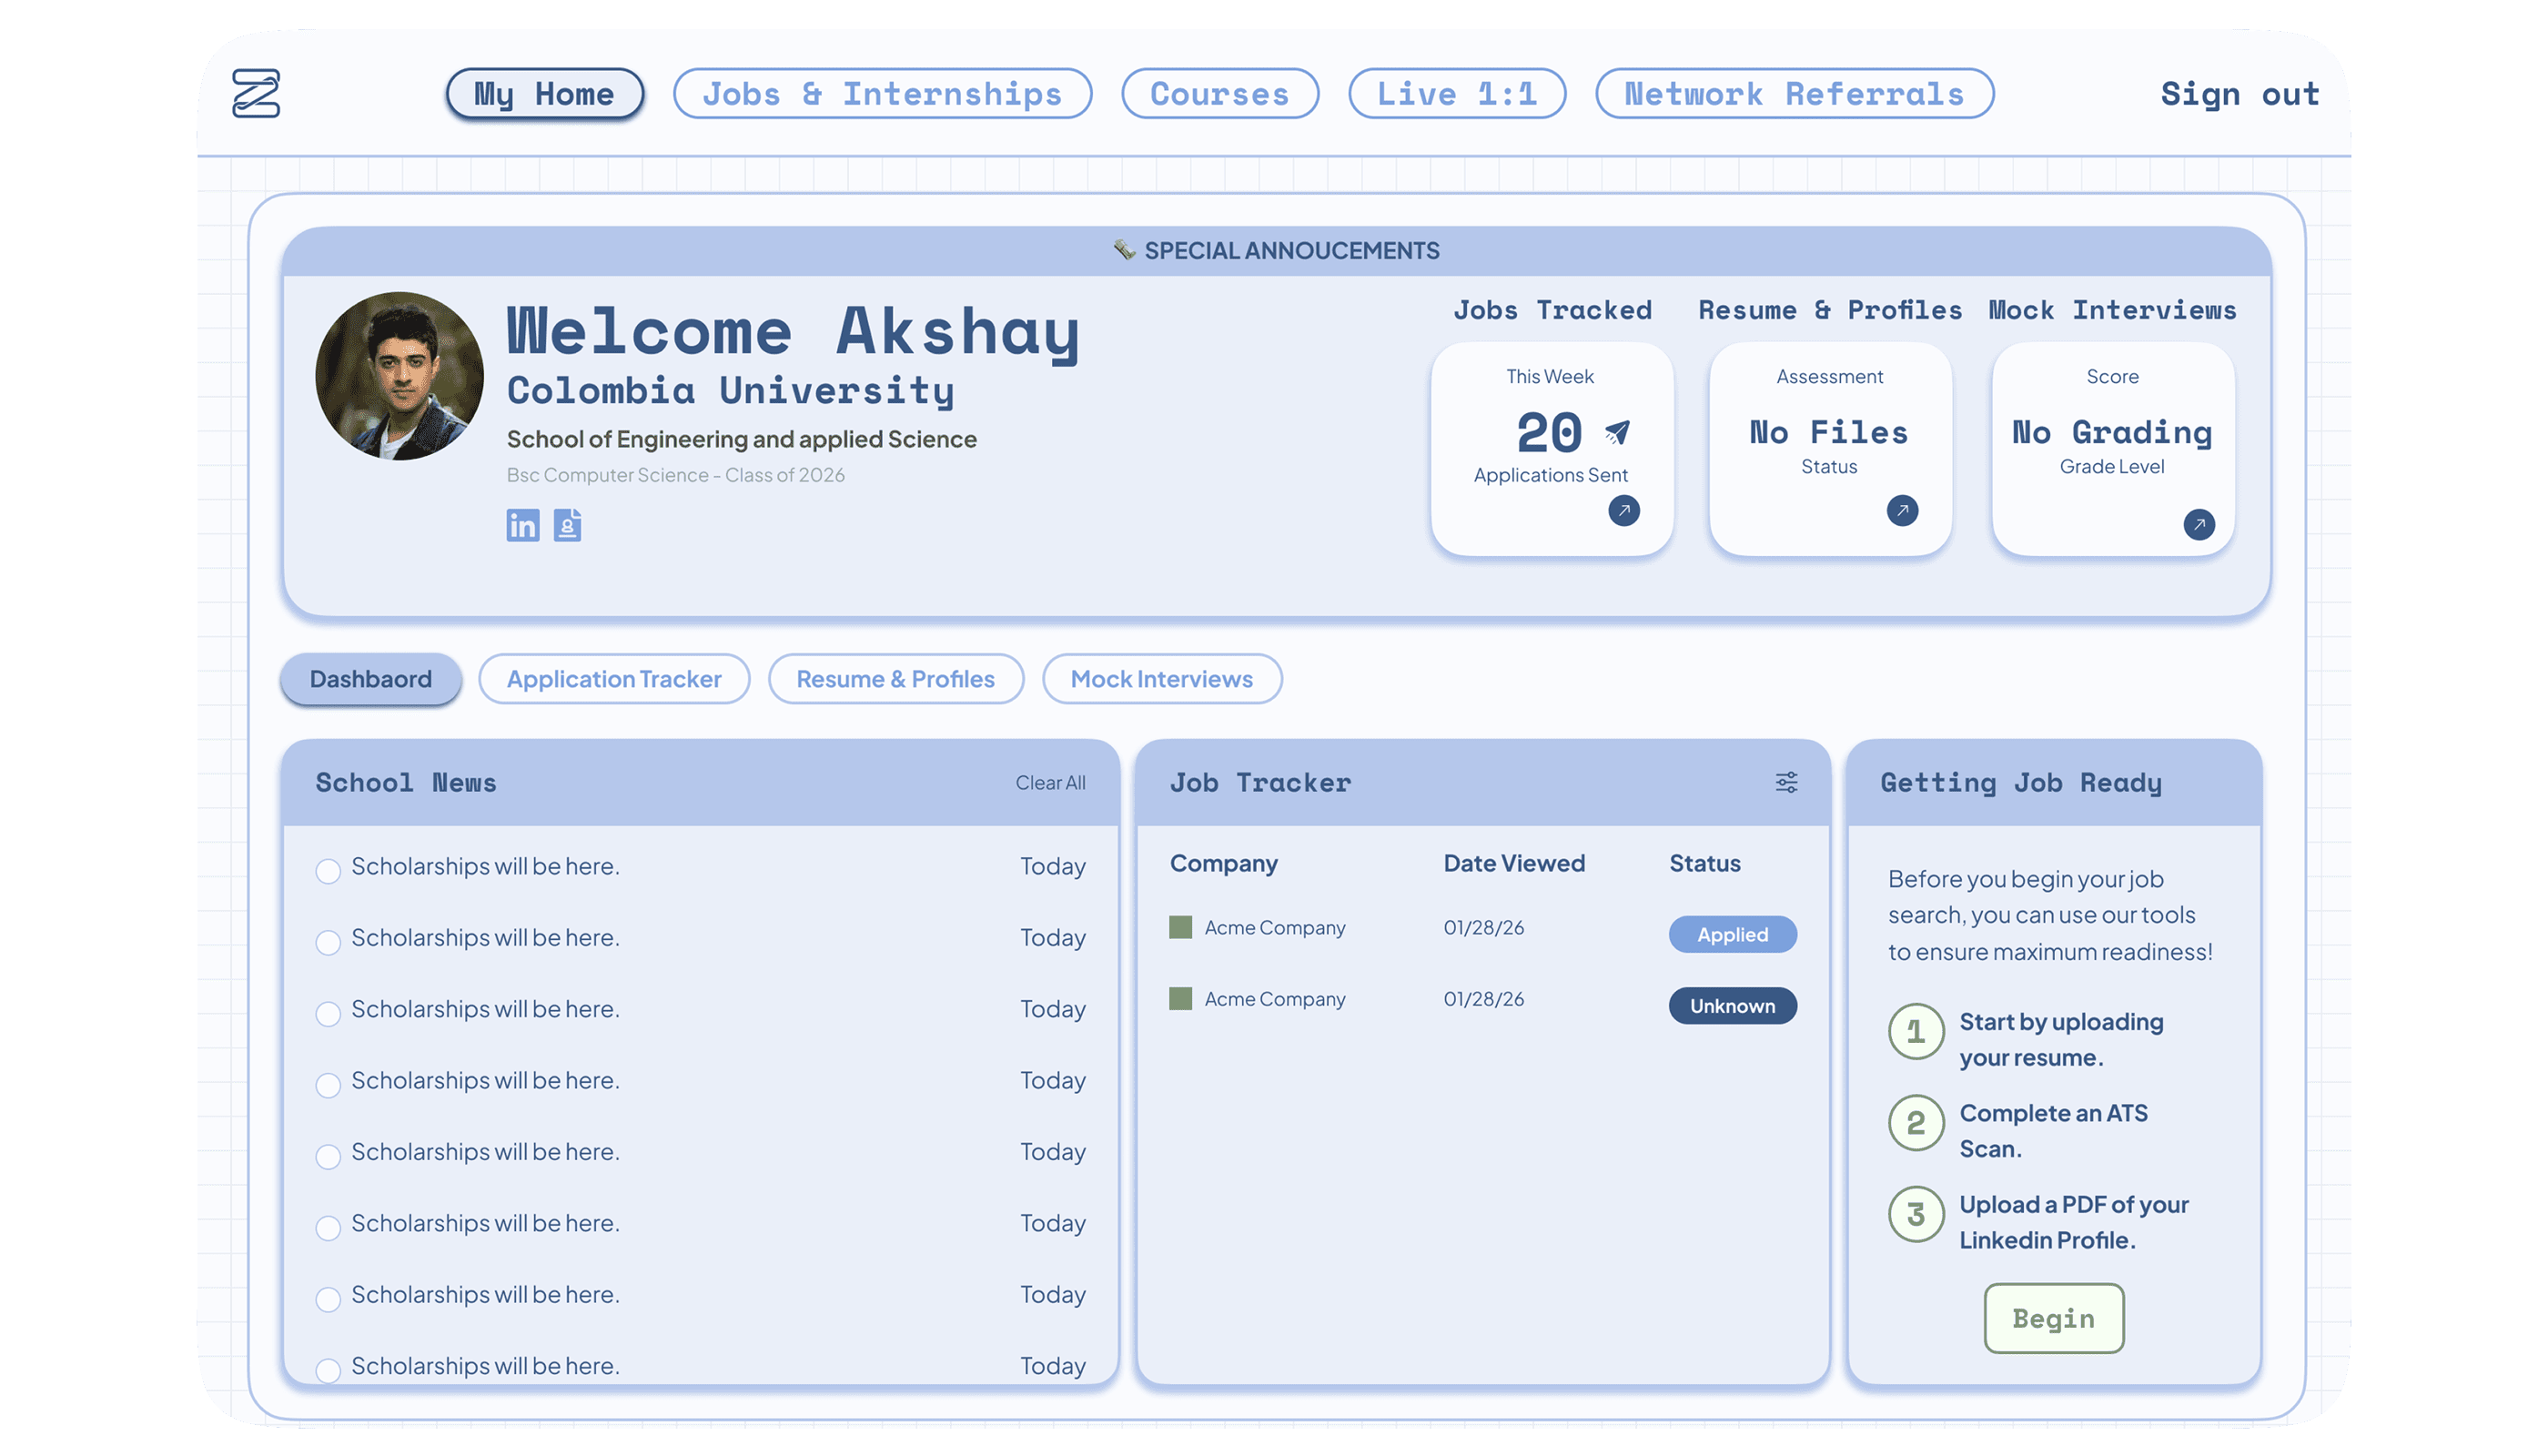Click the Begin button
2548x1456 pixels.
pos(2053,1318)
